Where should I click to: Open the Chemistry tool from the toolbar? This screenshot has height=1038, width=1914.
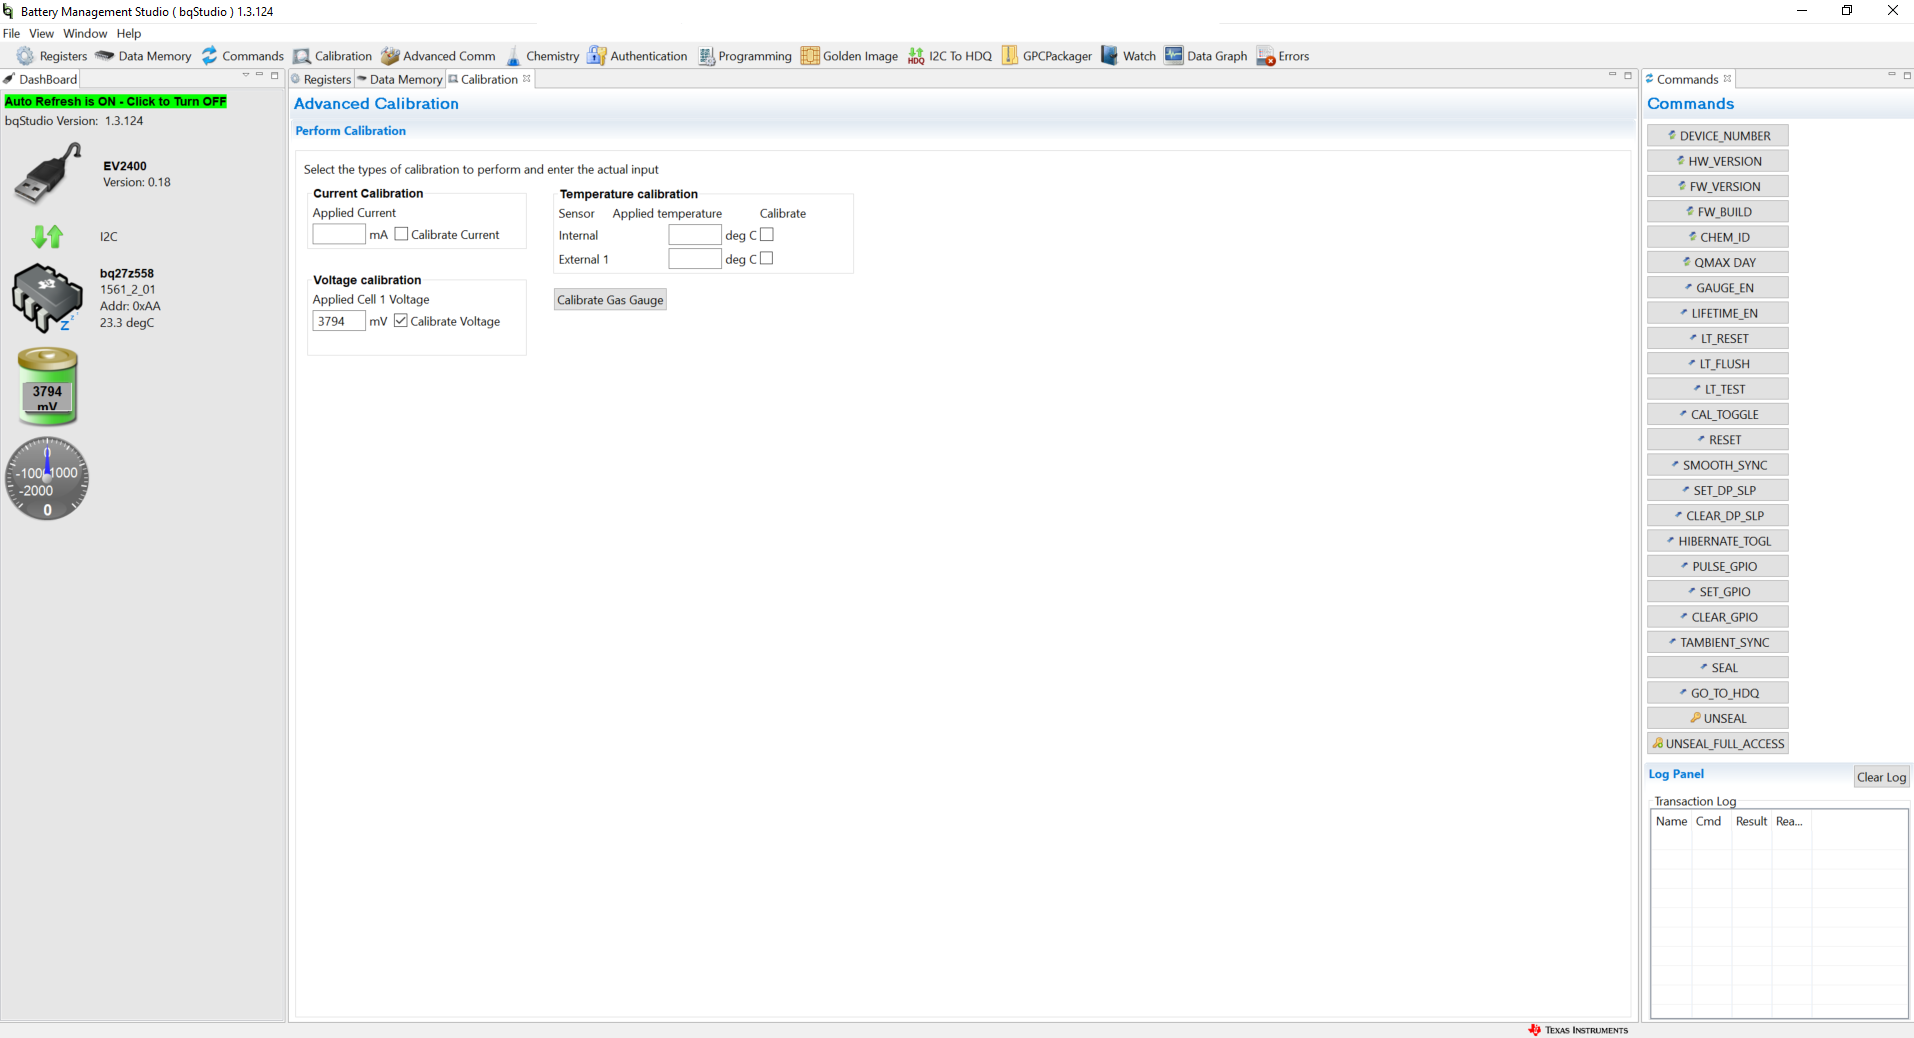pyautogui.click(x=552, y=56)
